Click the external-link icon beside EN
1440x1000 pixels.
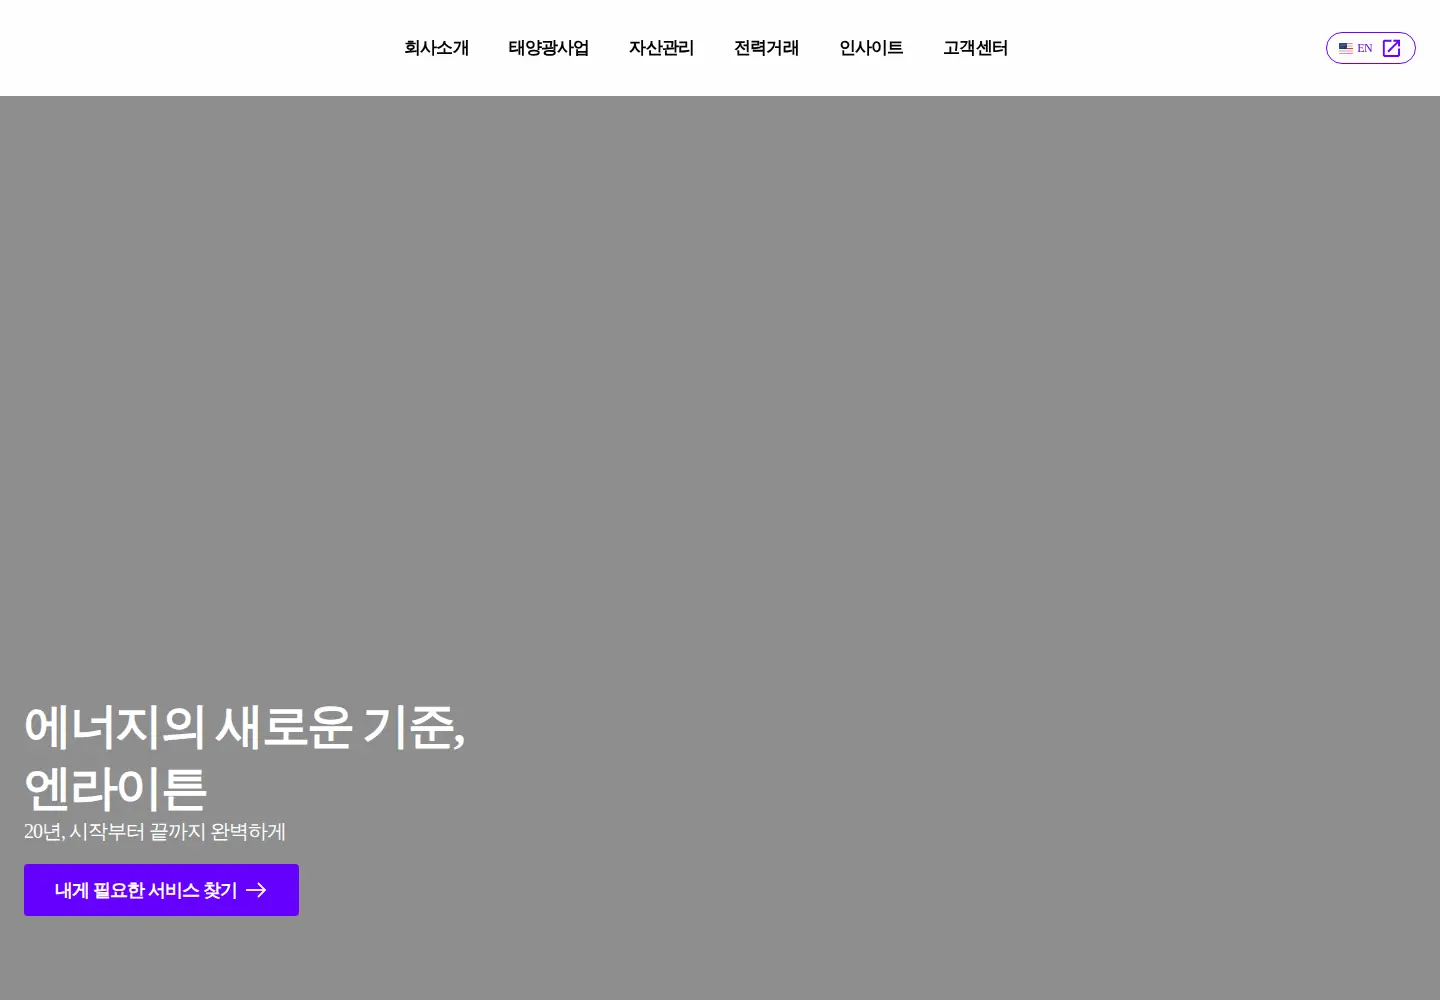pos(1391,48)
